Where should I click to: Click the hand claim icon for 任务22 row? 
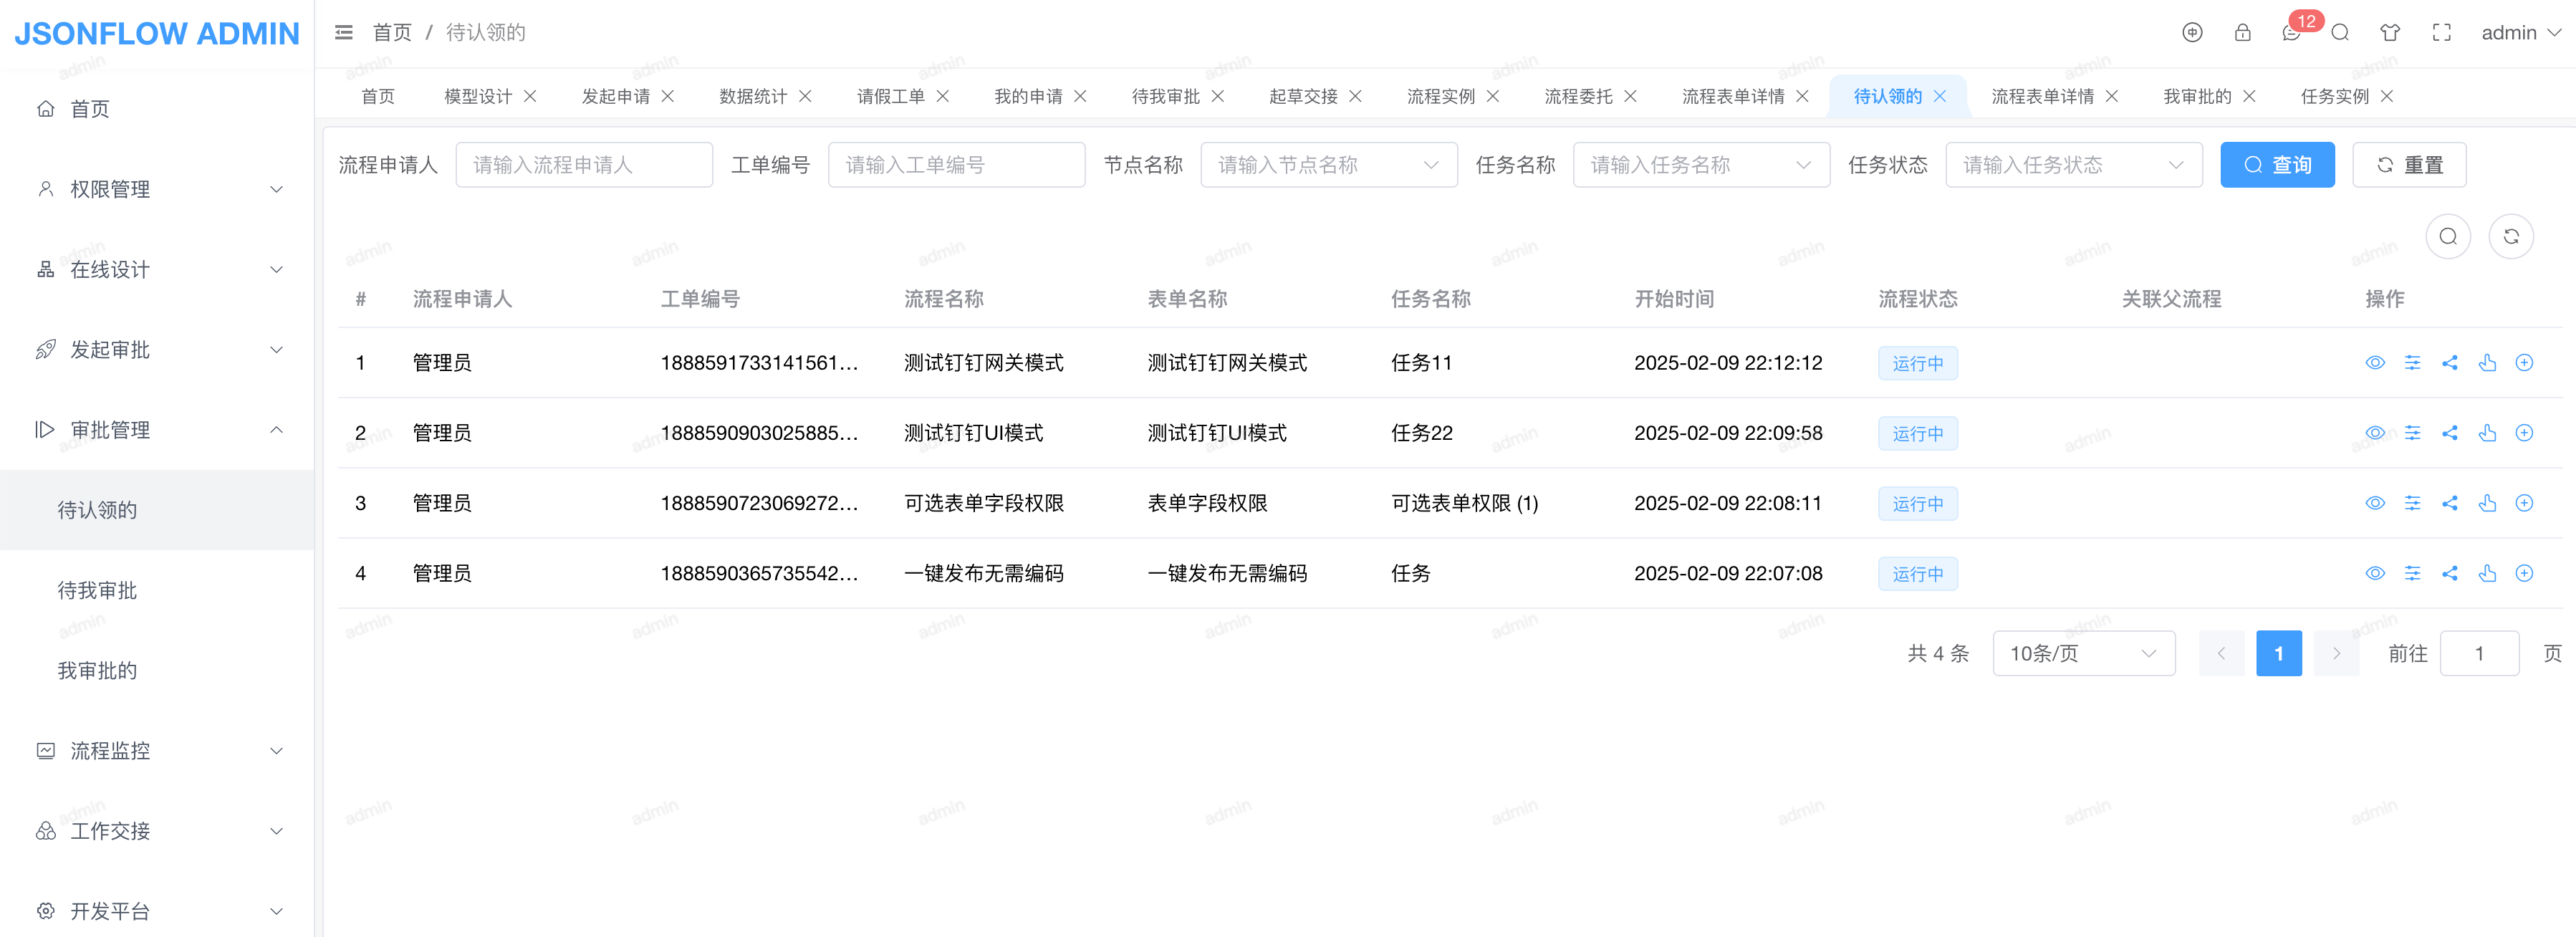tap(2487, 433)
